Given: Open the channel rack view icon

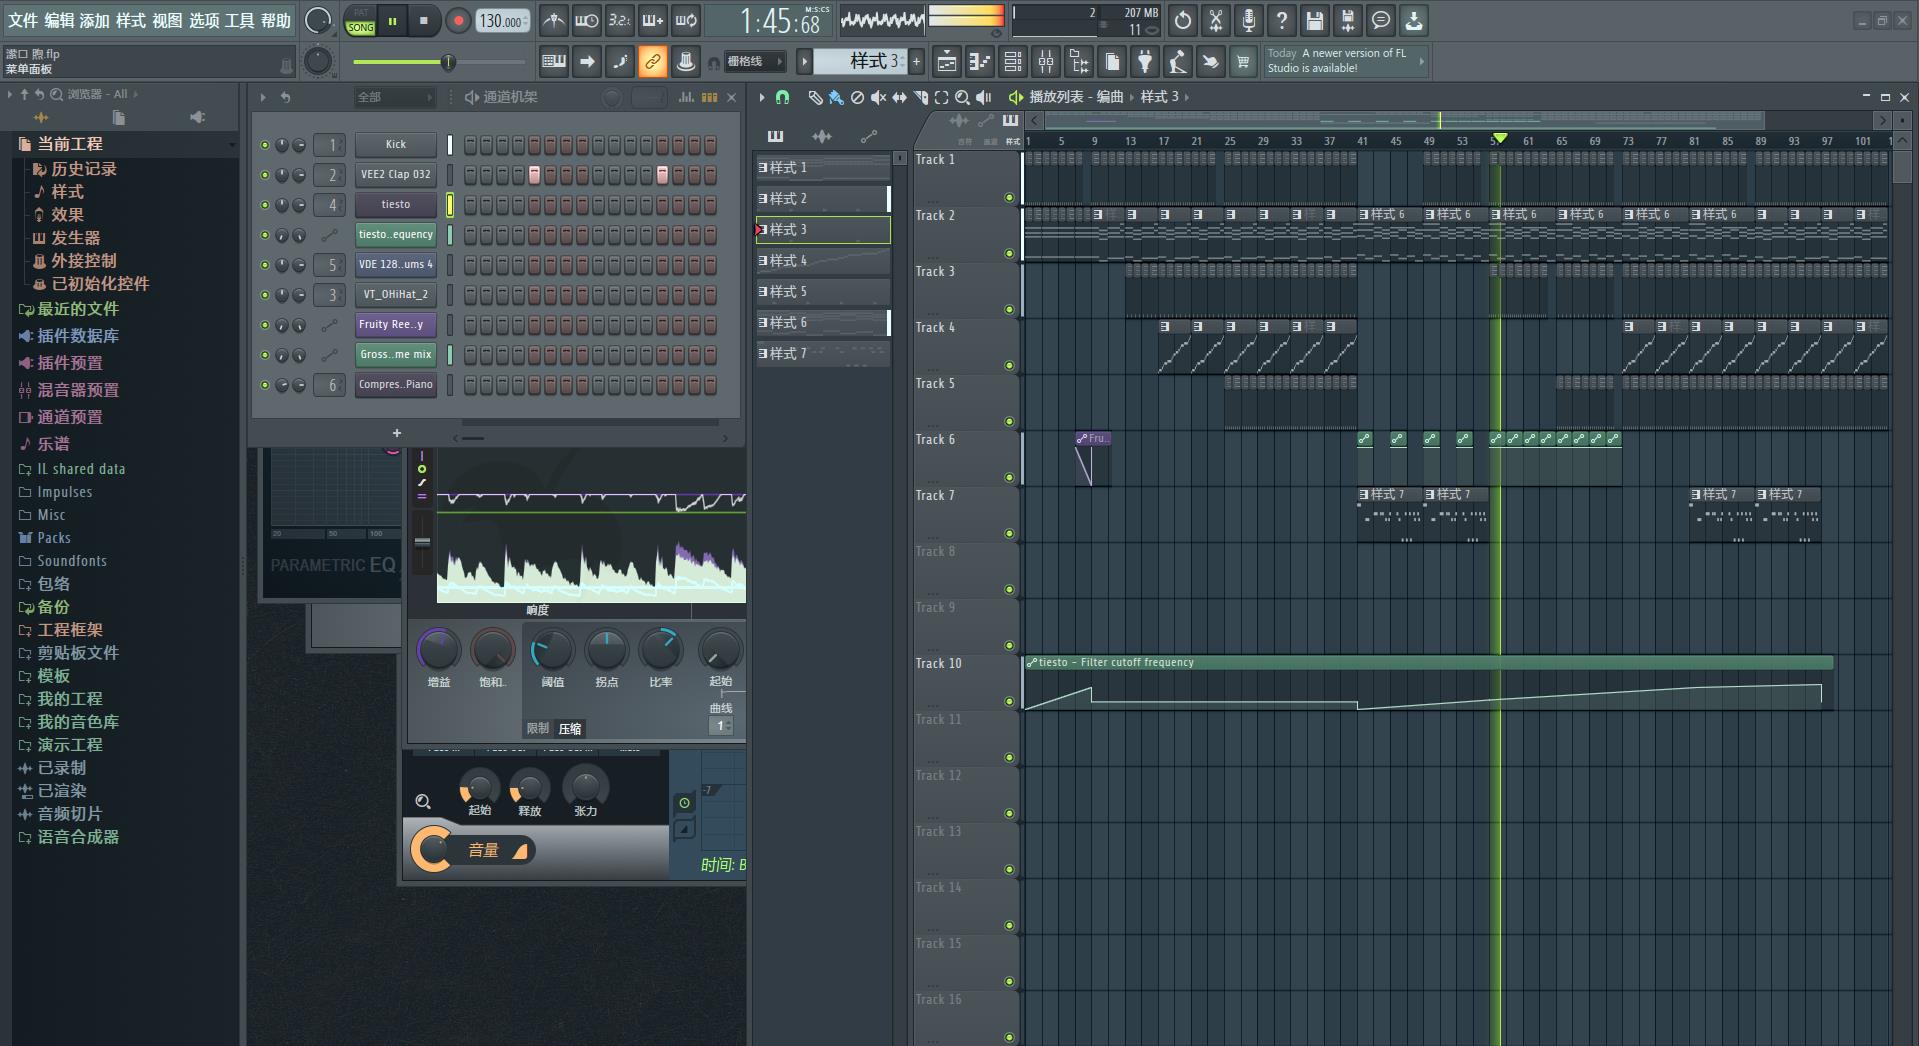Looking at the screenshot, I should coord(1013,62).
